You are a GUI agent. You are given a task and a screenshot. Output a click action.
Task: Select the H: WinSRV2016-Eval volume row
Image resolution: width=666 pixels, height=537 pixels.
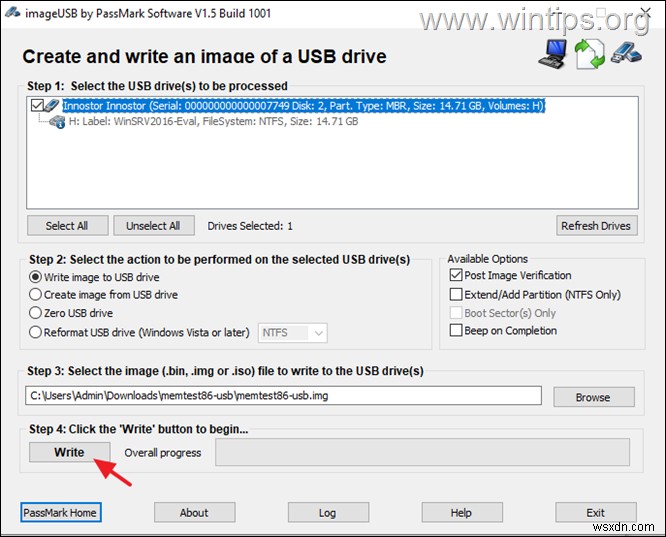pyautogui.click(x=213, y=122)
